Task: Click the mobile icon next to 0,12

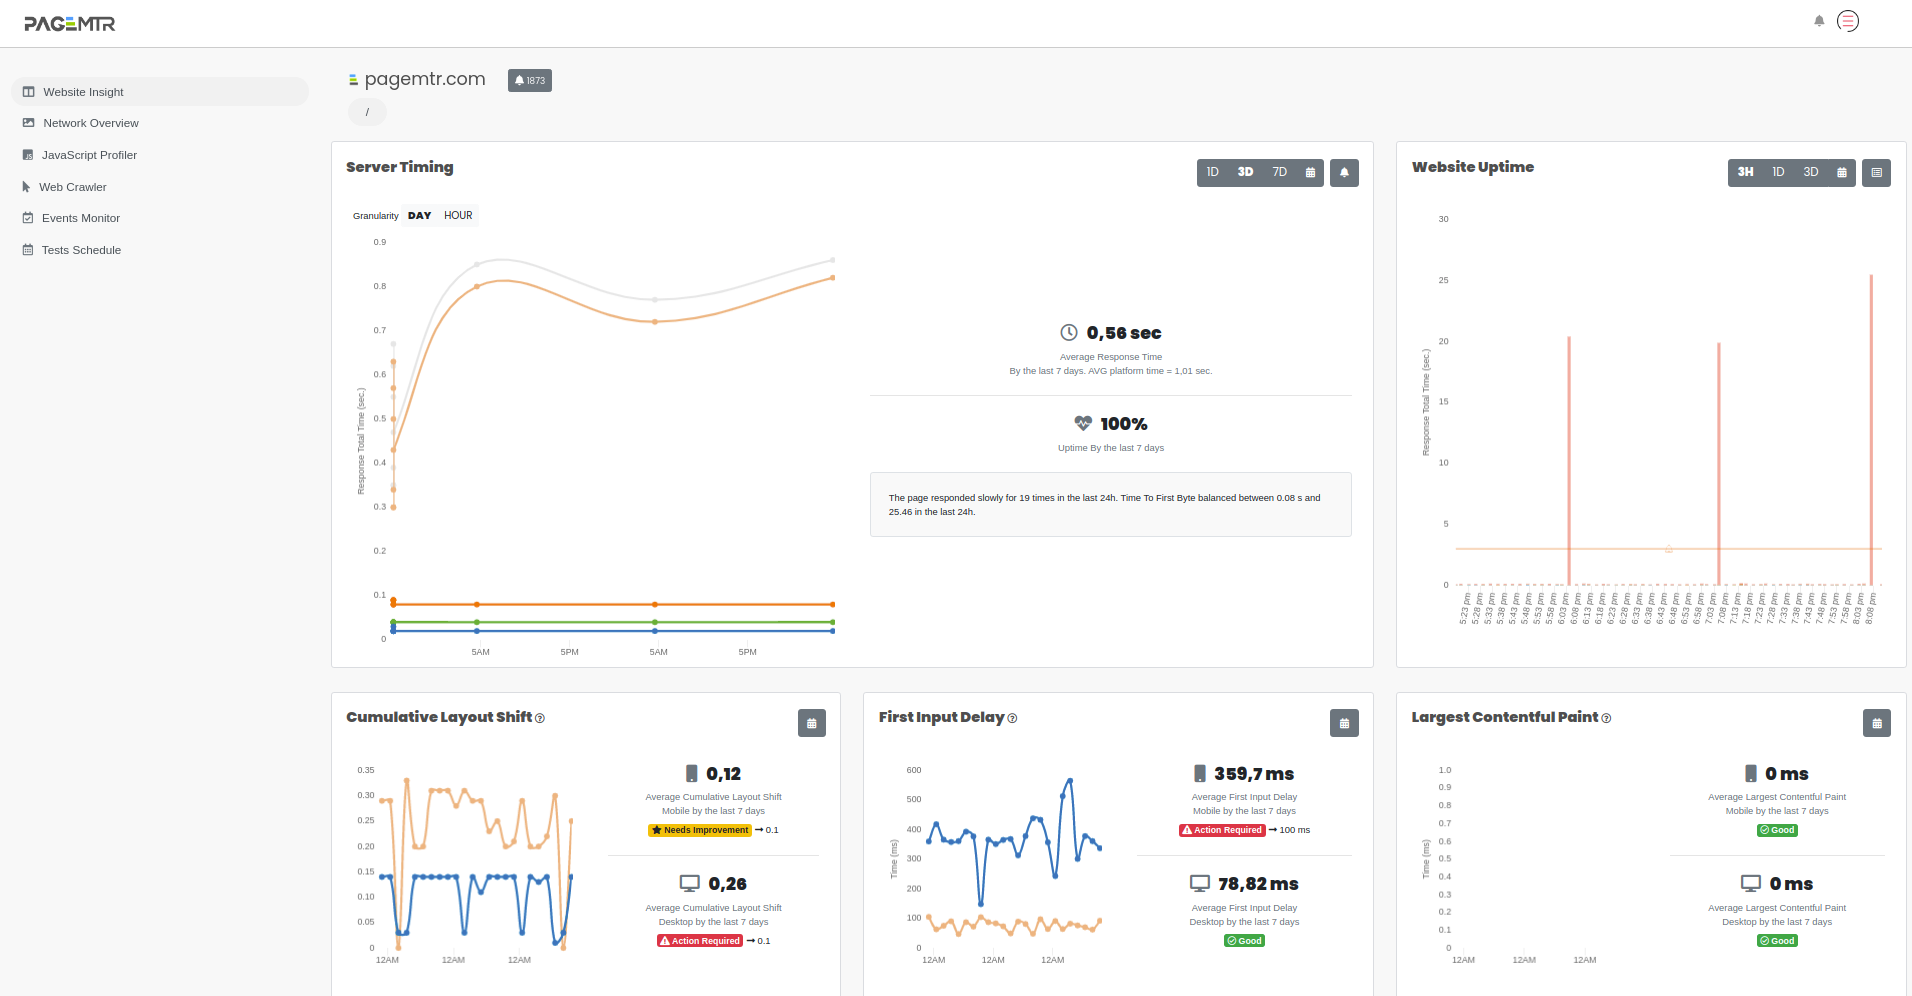Action: click(x=691, y=773)
